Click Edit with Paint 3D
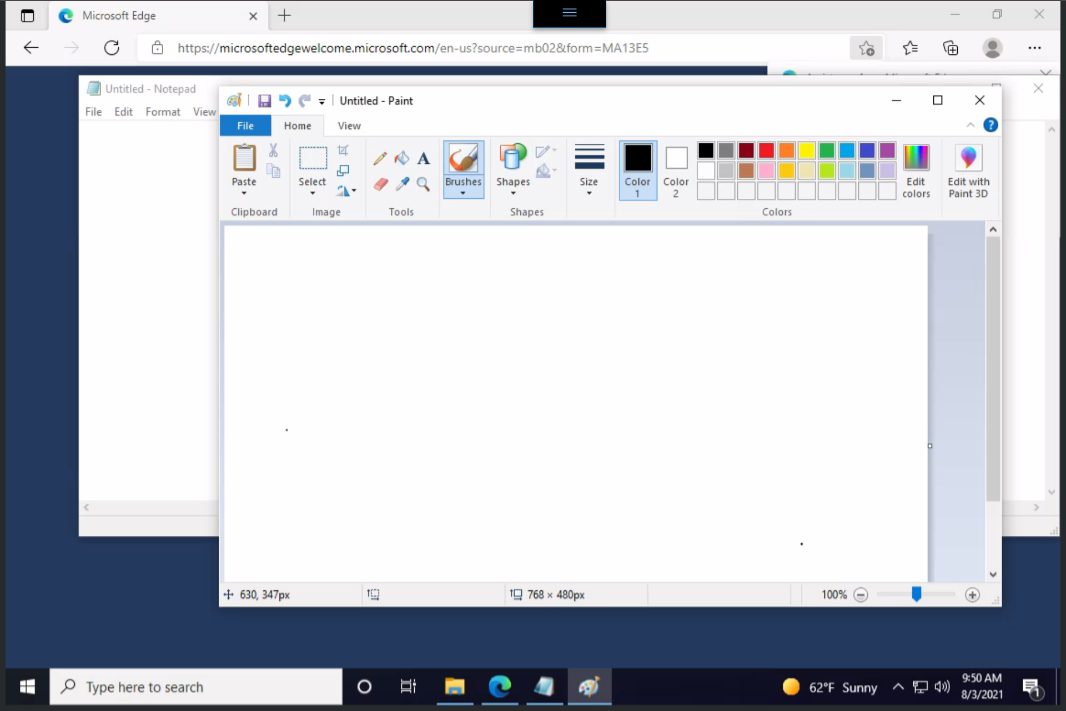The height and width of the screenshot is (711, 1066). click(x=968, y=169)
